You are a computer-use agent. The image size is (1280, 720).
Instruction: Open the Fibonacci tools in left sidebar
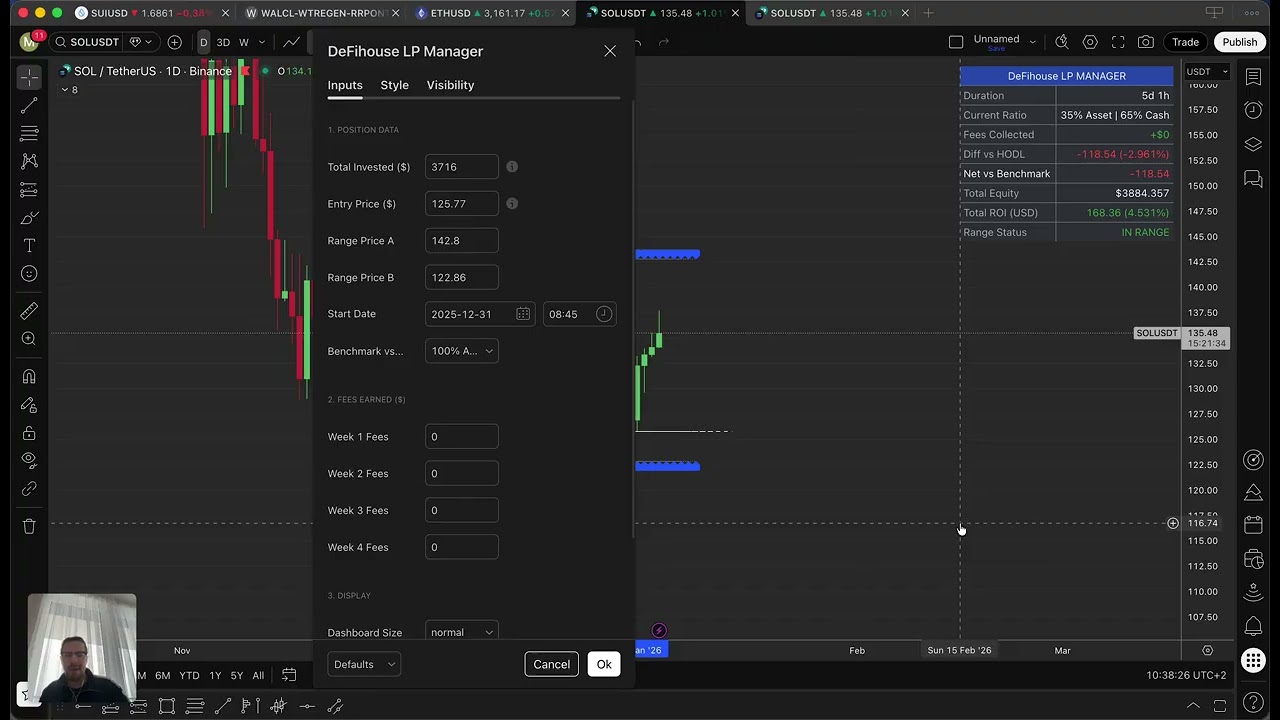(29, 133)
